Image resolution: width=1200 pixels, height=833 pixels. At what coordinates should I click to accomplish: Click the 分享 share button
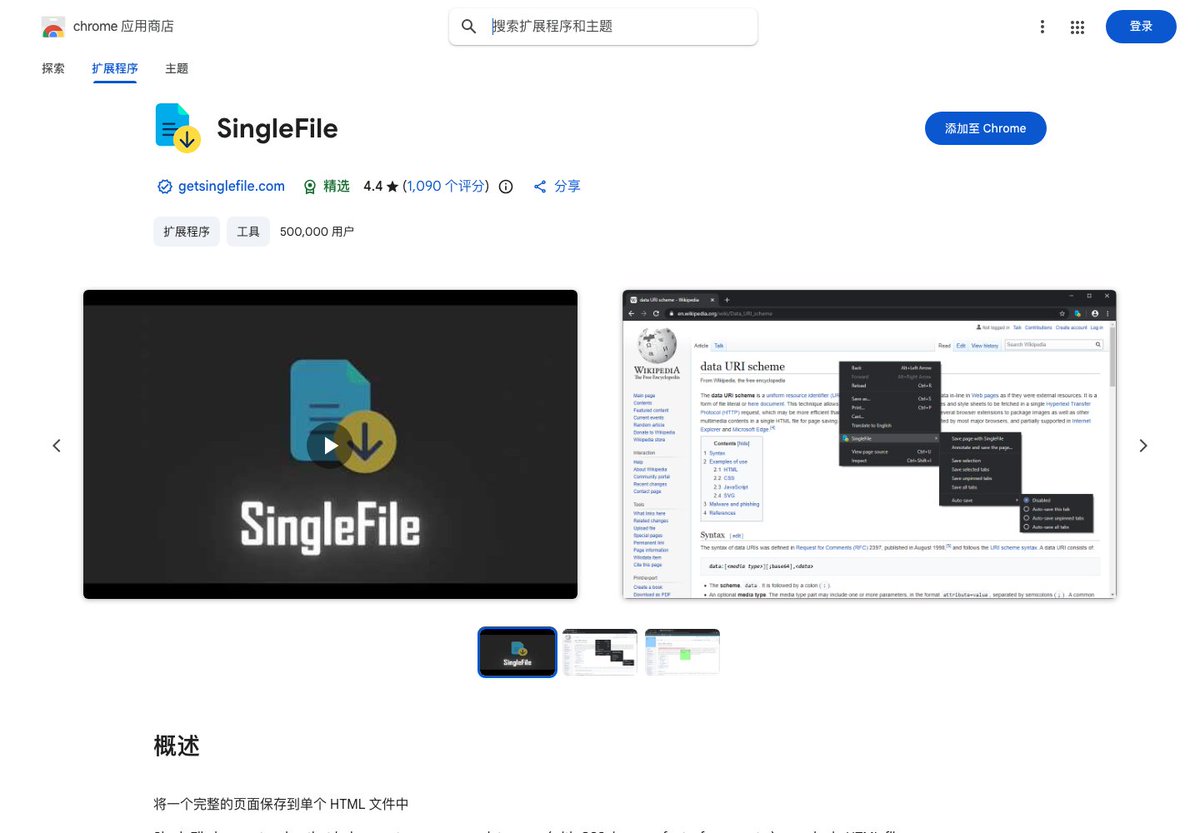point(557,186)
